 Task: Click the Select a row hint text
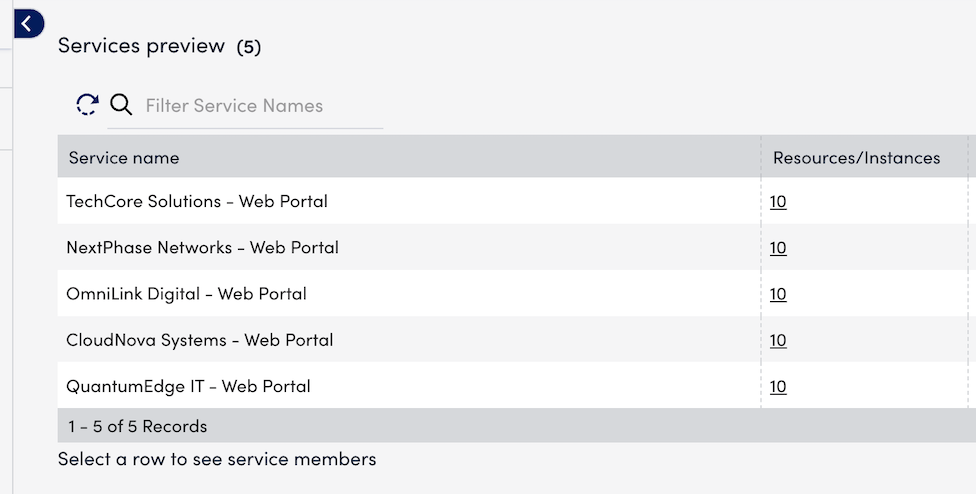[x=217, y=460]
